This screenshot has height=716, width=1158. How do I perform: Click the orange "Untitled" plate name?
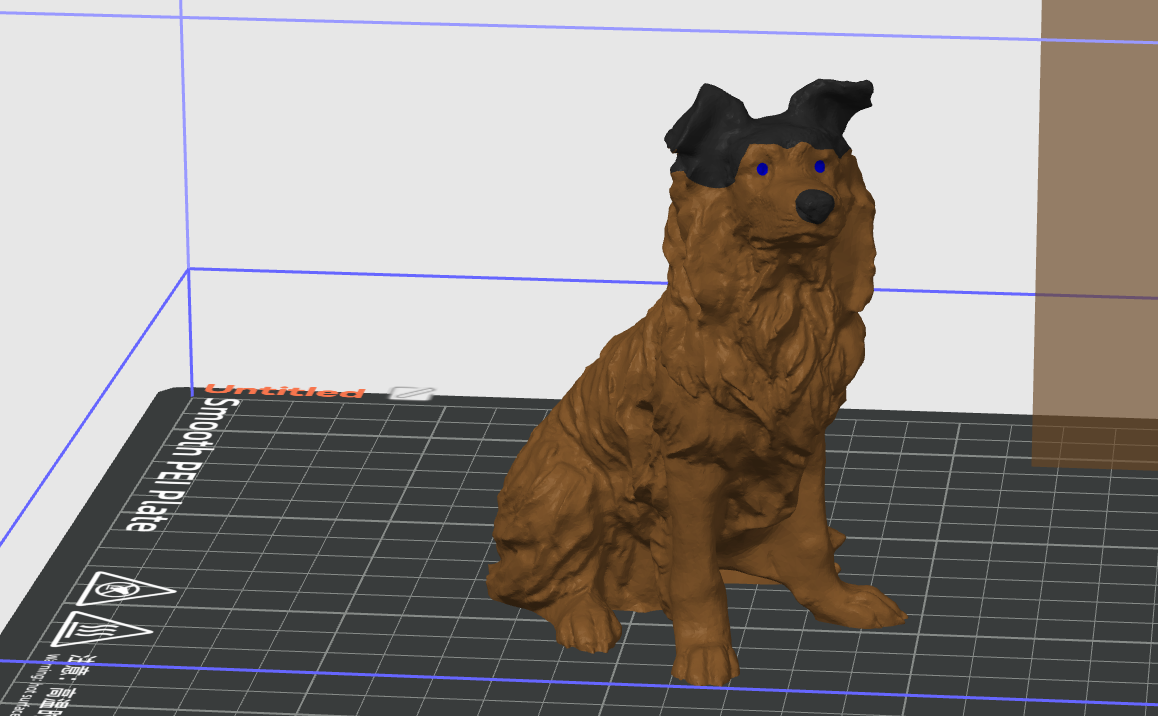pyautogui.click(x=285, y=390)
